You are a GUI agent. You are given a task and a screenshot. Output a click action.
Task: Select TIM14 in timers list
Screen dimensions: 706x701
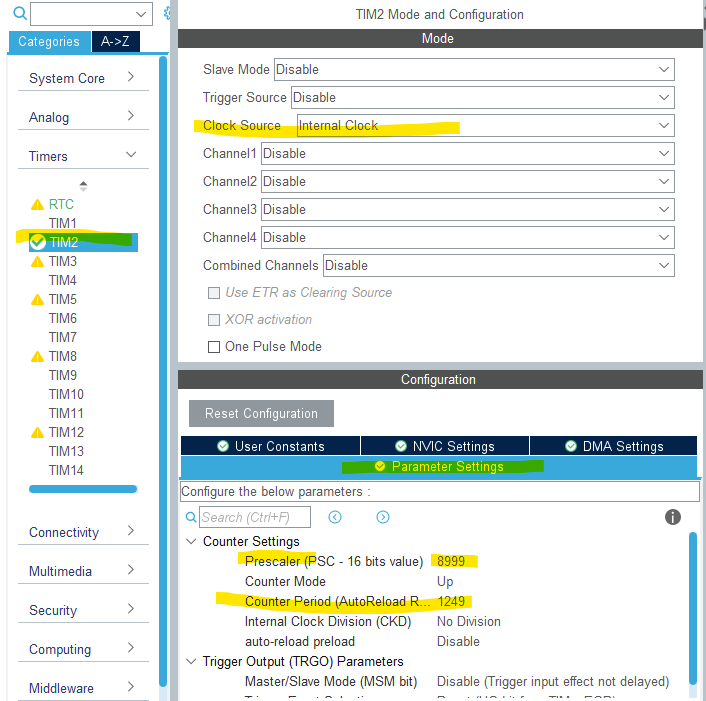[x=66, y=470]
